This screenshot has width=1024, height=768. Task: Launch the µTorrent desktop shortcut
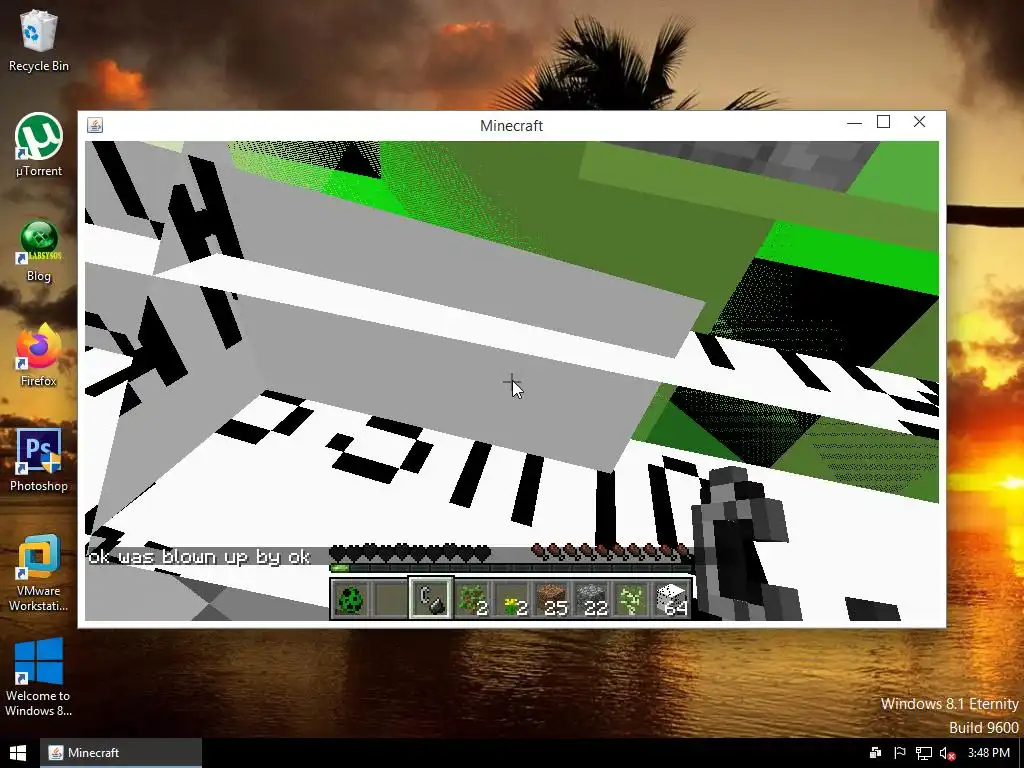[39, 145]
